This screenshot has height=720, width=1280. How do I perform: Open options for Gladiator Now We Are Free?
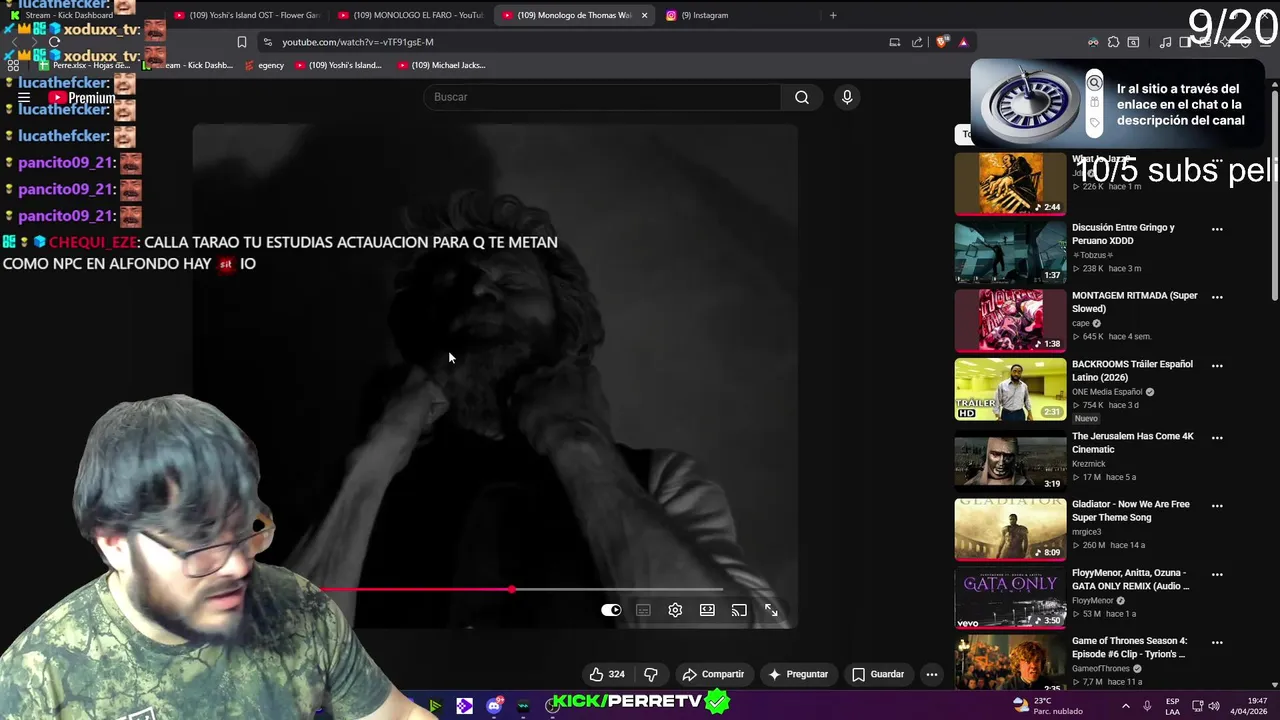(x=1217, y=506)
